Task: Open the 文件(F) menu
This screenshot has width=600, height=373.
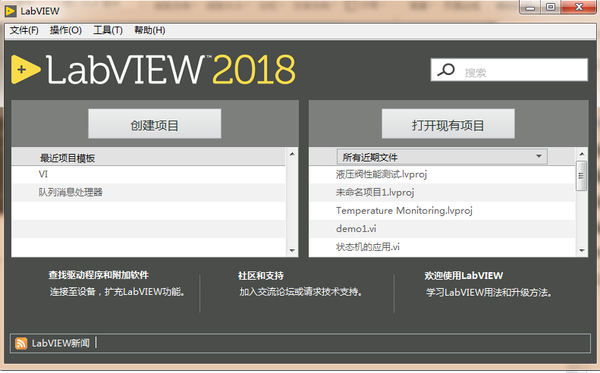Action: [24, 30]
